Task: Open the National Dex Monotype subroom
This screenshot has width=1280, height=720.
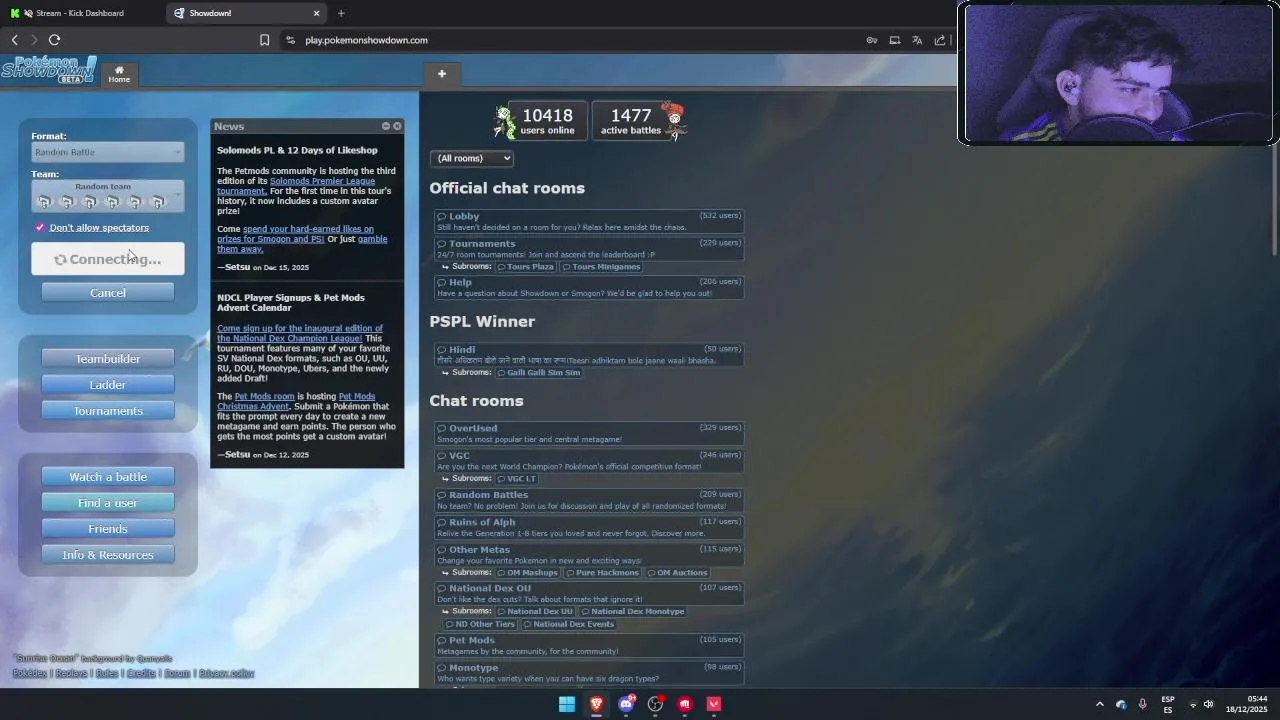Action: coord(632,611)
